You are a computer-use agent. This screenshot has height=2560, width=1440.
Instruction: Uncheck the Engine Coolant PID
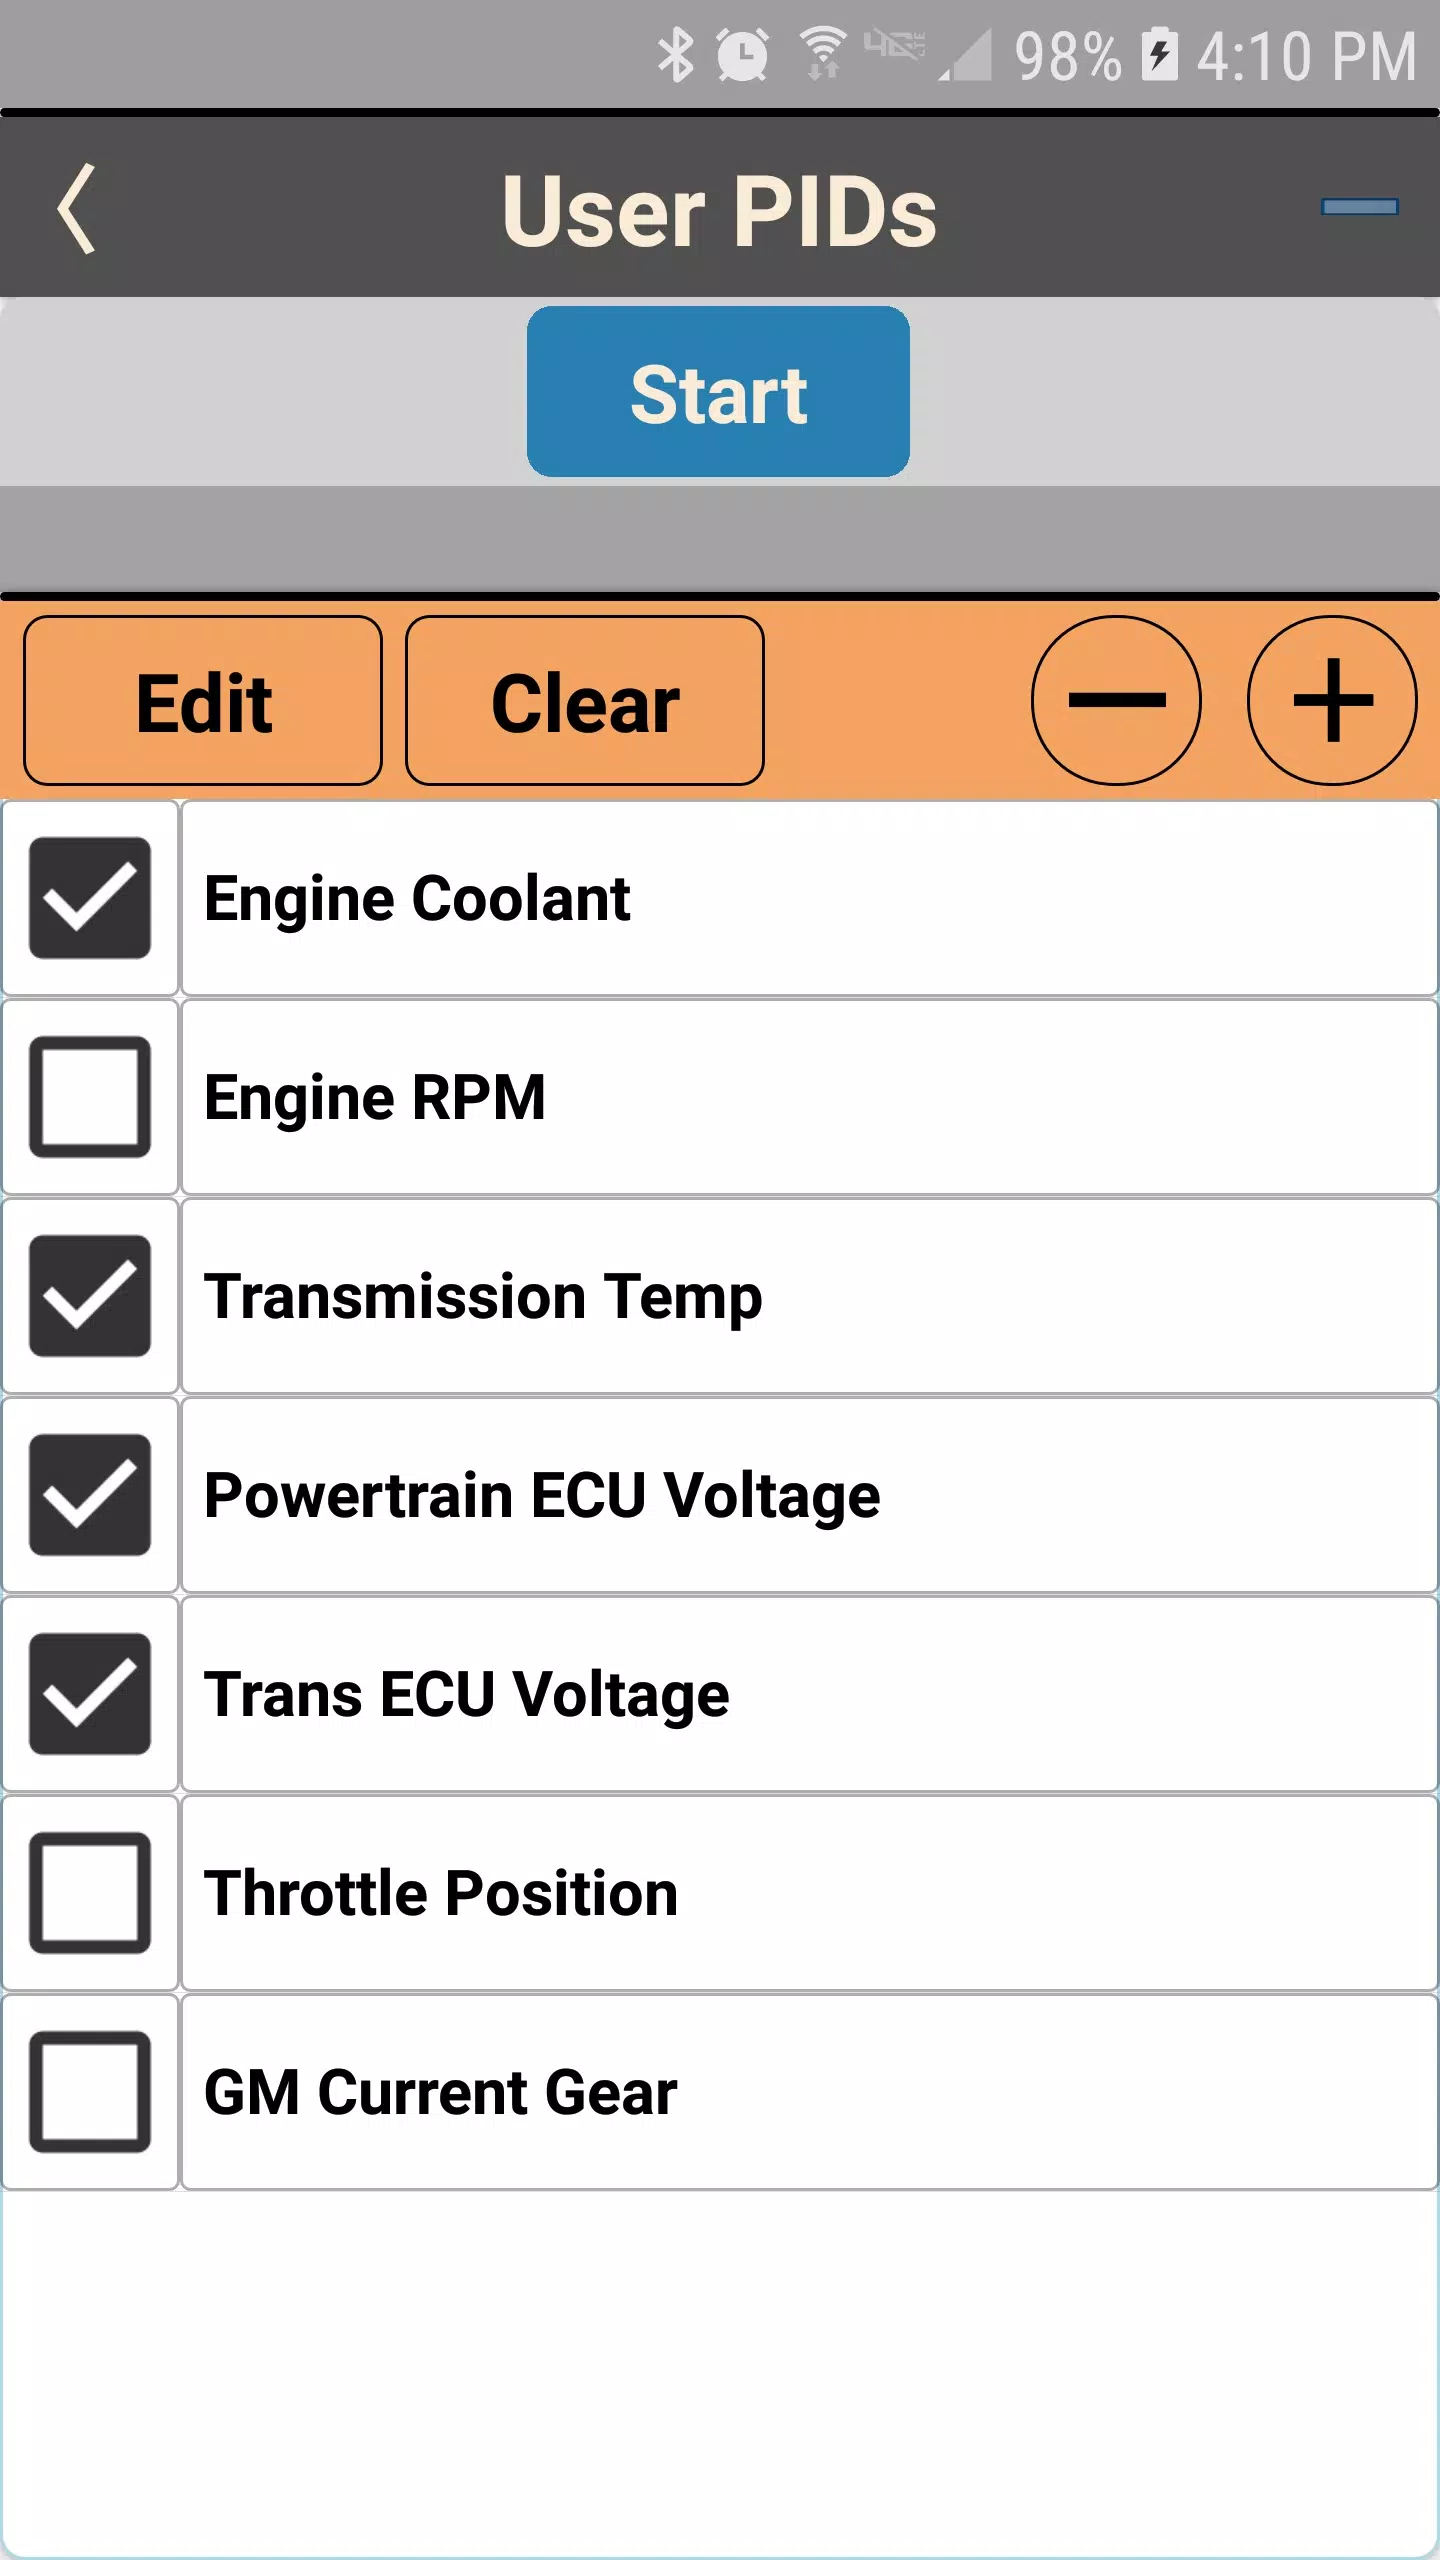(x=90, y=898)
